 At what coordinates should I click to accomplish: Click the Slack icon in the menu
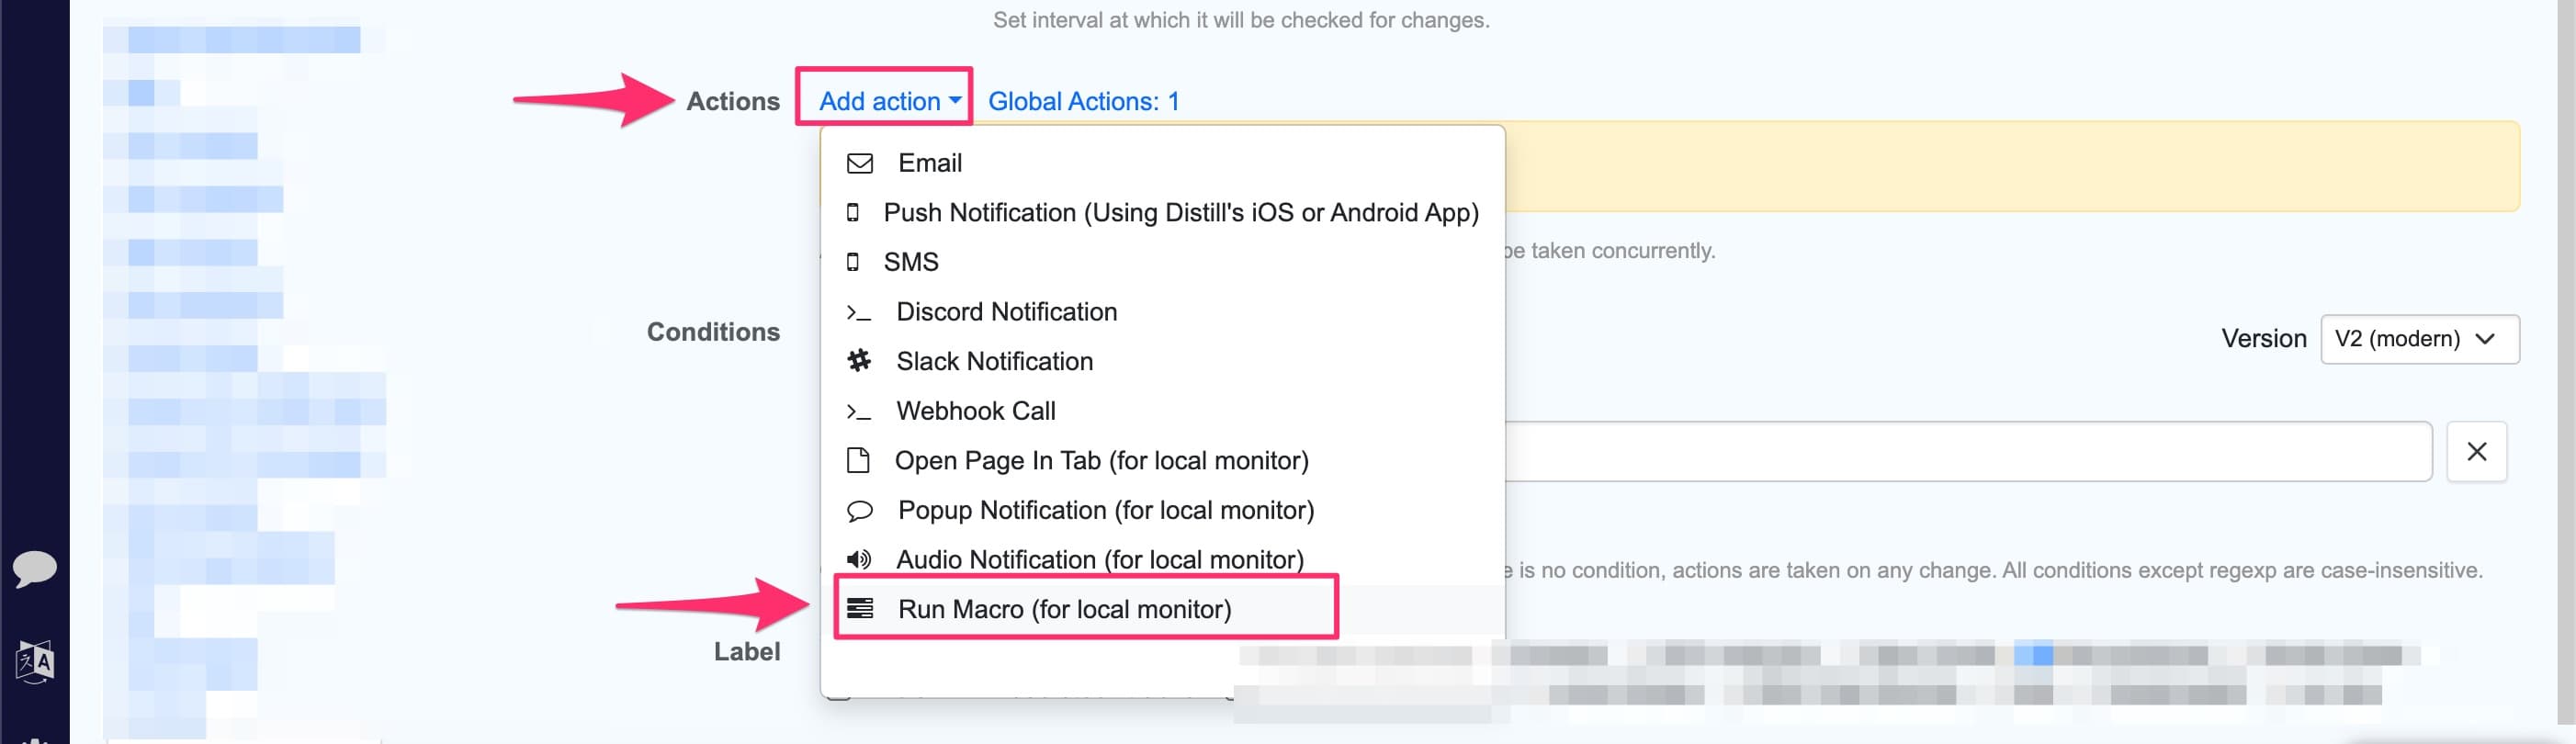pyautogui.click(x=859, y=361)
